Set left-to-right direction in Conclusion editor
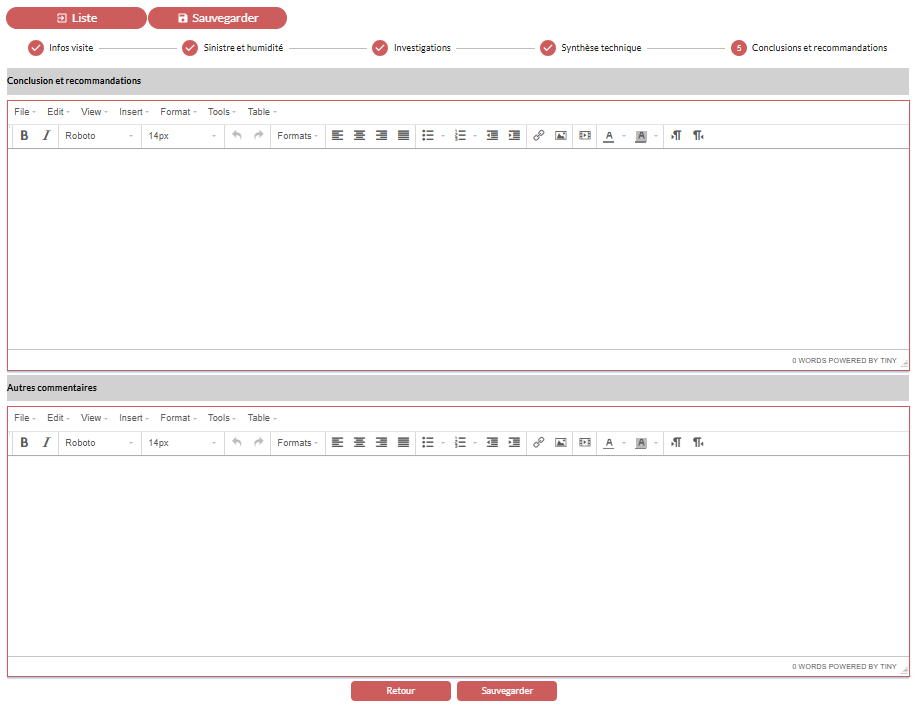Viewport: 922px width, 706px height. [x=676, y=136]
